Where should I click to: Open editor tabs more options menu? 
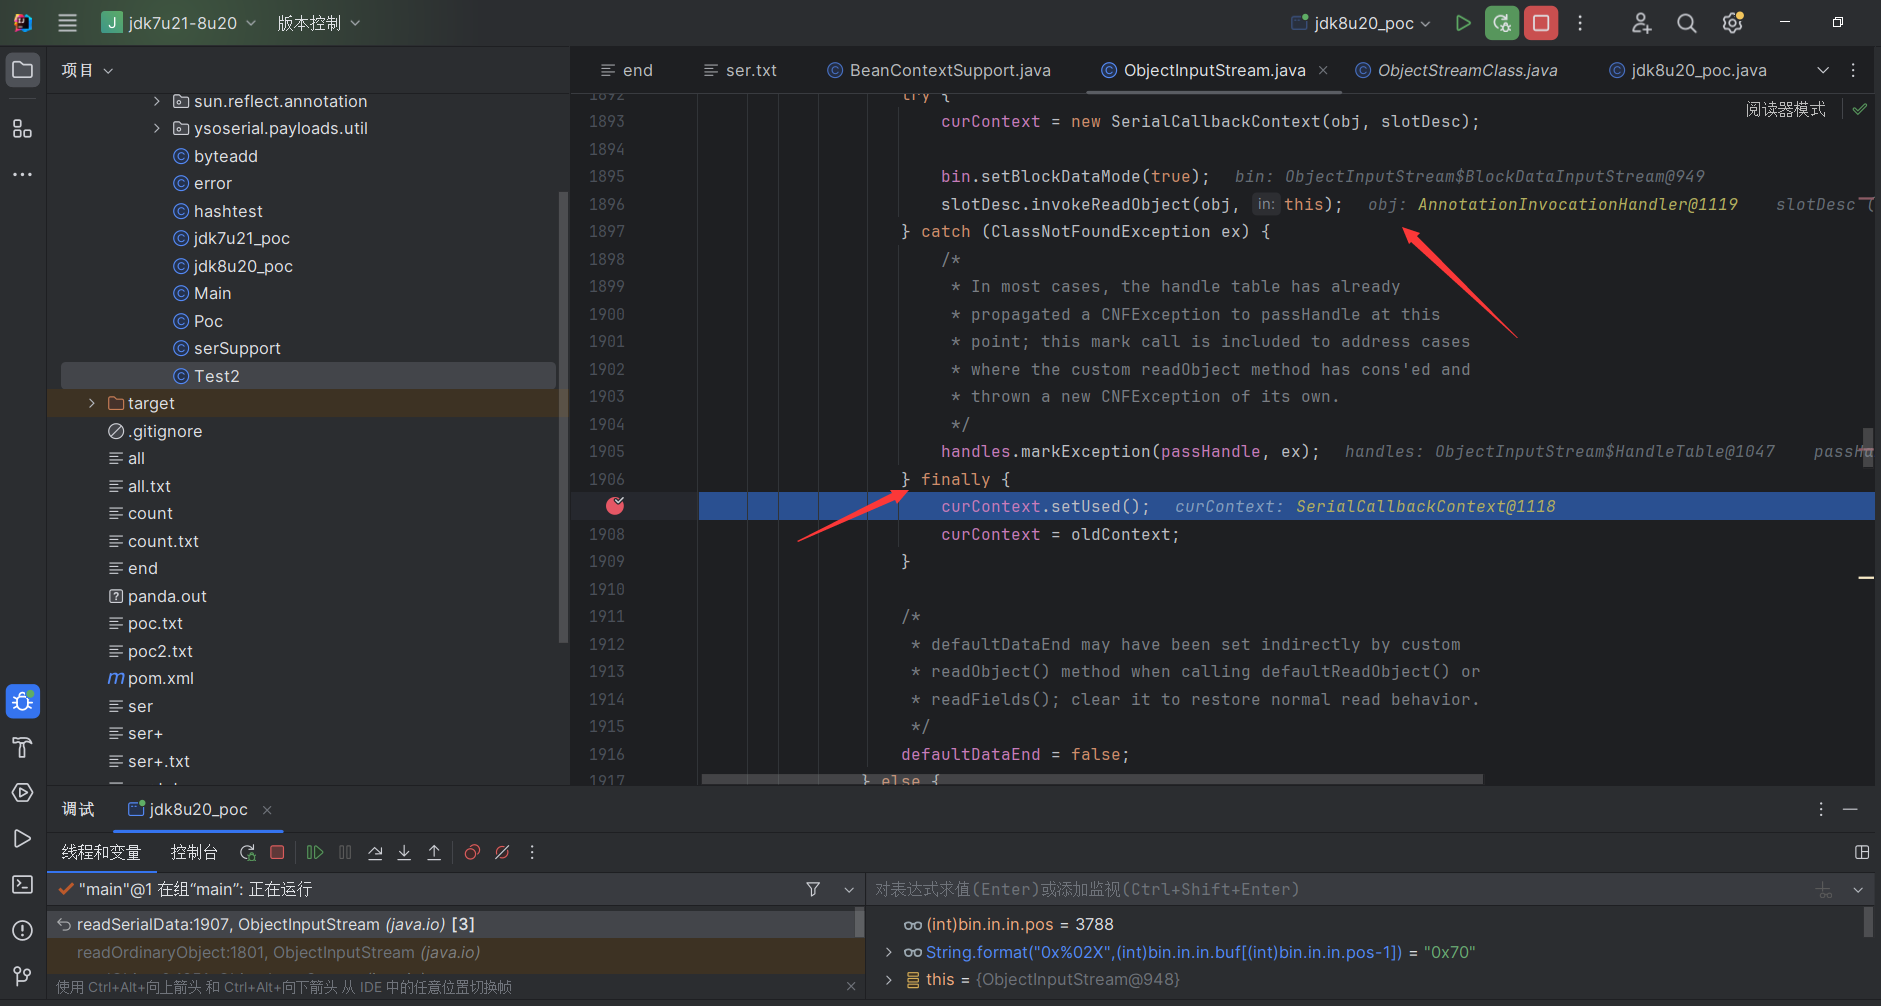coord(1853,70)
